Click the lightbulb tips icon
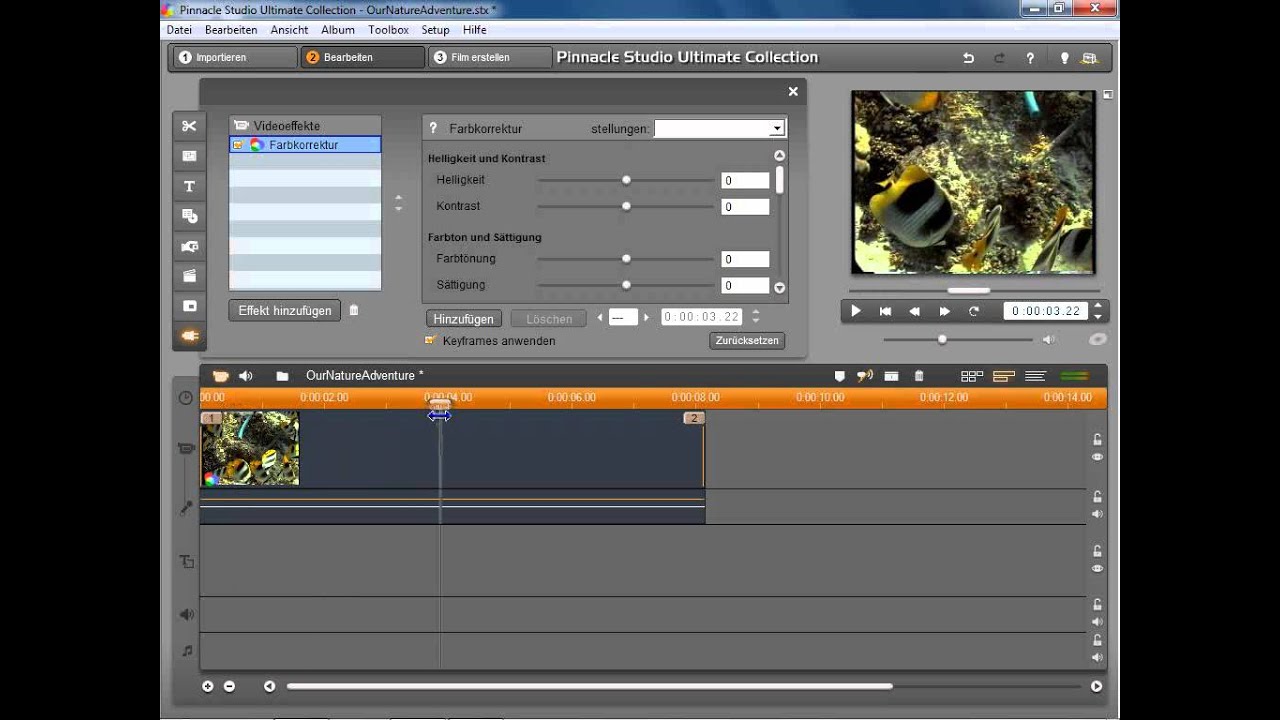 (x=1065, y=58)
